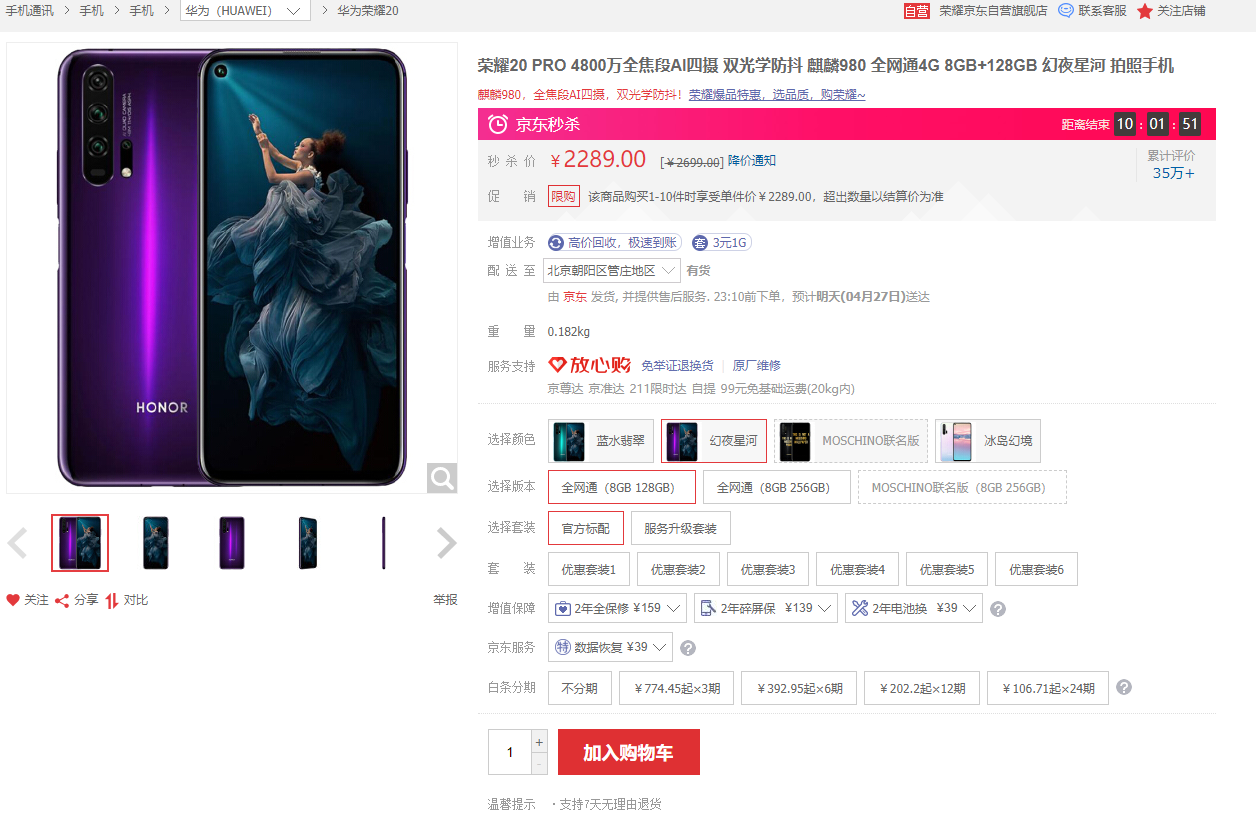Screen dimensions: 1256x818
Task: Select the third thumbnail showing purple back
Action: 232,543
